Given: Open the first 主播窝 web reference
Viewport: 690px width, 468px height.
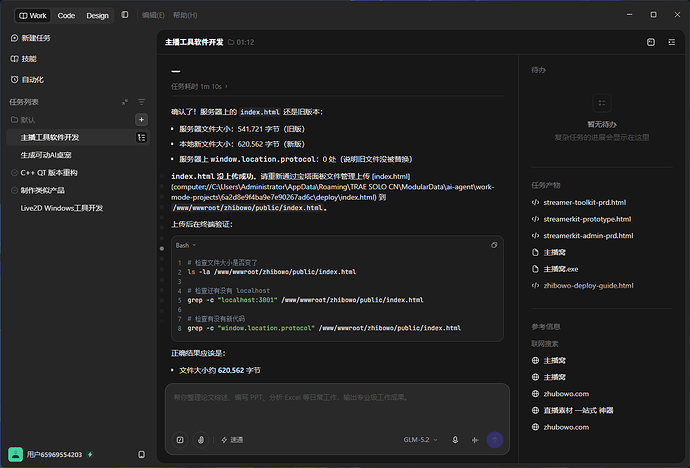Looking at the screenshot, I should point(554,361).
